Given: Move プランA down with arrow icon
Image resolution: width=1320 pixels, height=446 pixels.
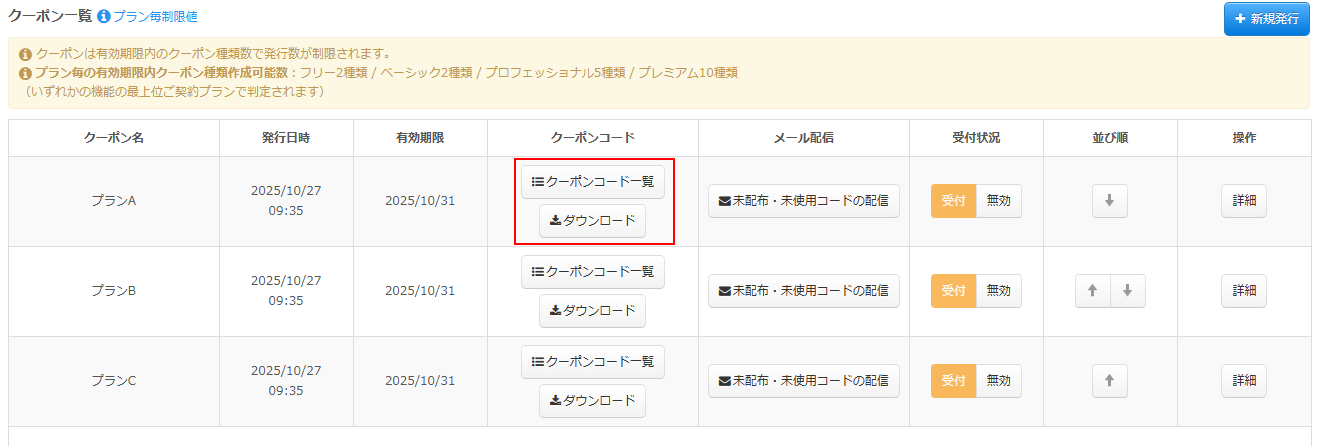Looking at the screenshot, I should [x=1109, y=201].
